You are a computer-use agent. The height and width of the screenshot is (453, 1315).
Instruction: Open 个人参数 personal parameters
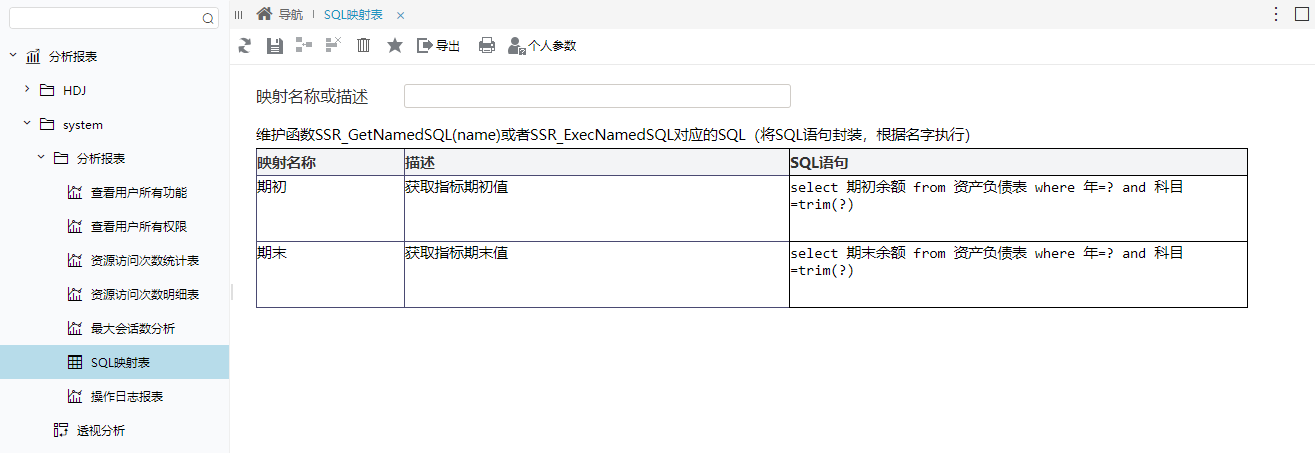pyautogui.click(x=542, y=45)
